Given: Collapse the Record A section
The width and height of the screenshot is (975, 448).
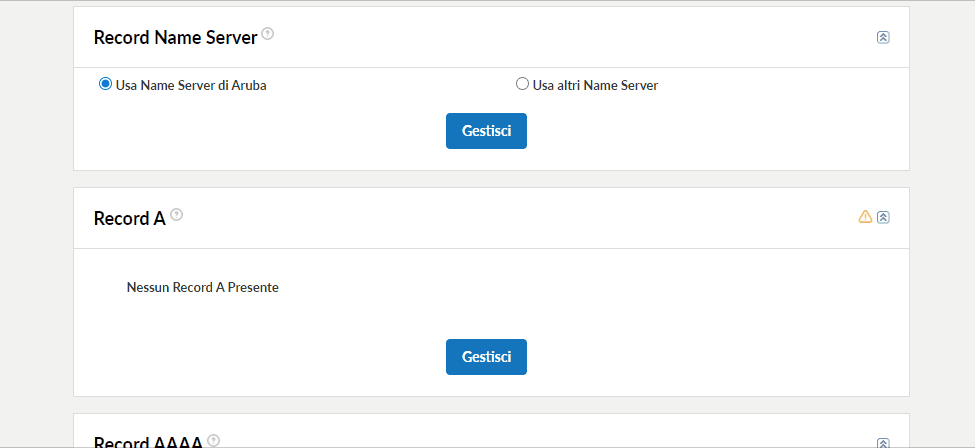Looking at the screenshot, I should click(x=883, y=217).
